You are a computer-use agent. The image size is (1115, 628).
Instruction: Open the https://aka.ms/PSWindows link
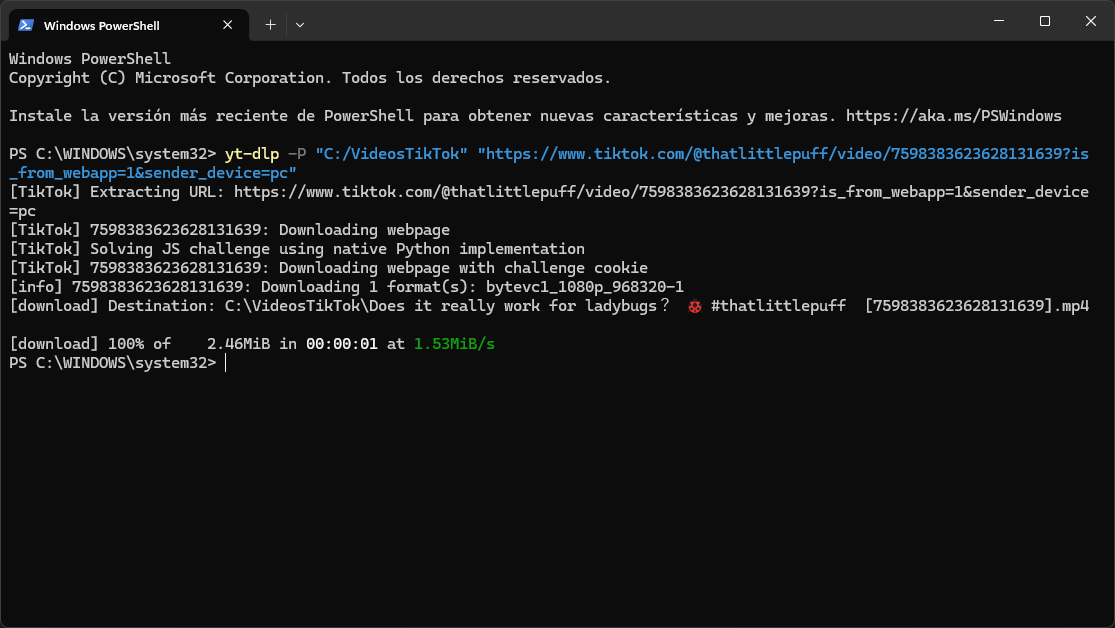[954, 116]
